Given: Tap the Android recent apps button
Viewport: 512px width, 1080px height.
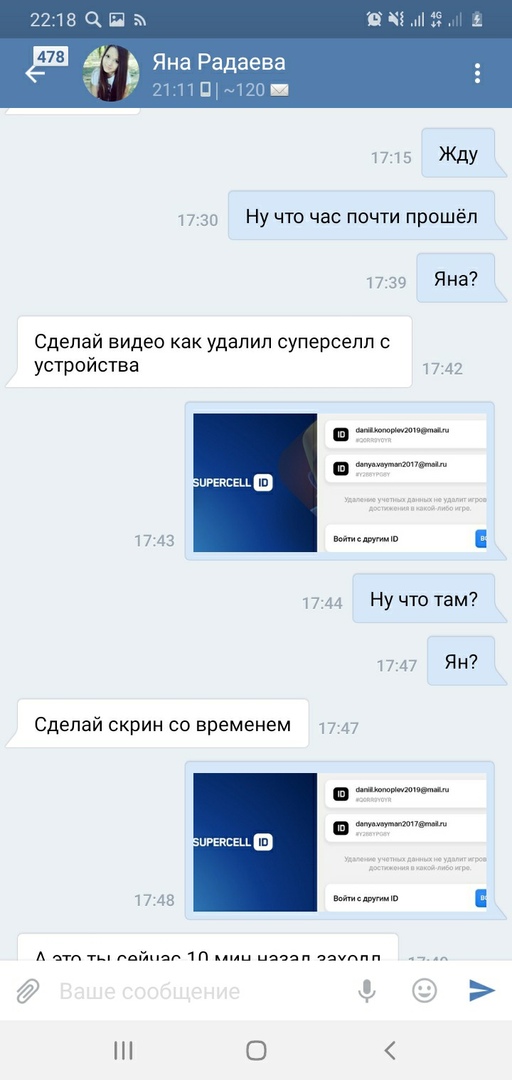Looking at the screenshot, I should 123,1050.
